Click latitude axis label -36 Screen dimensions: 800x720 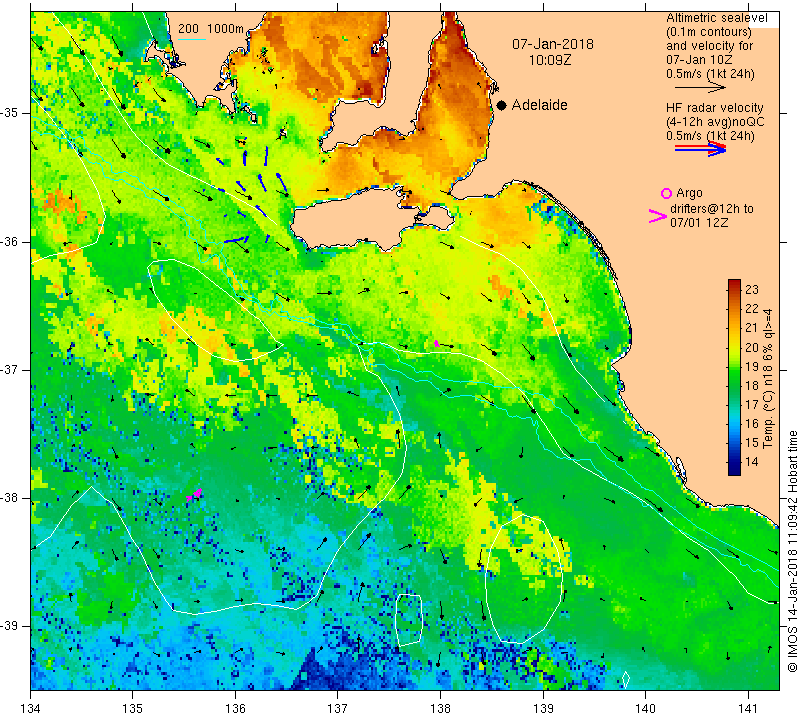pos(9,241)
